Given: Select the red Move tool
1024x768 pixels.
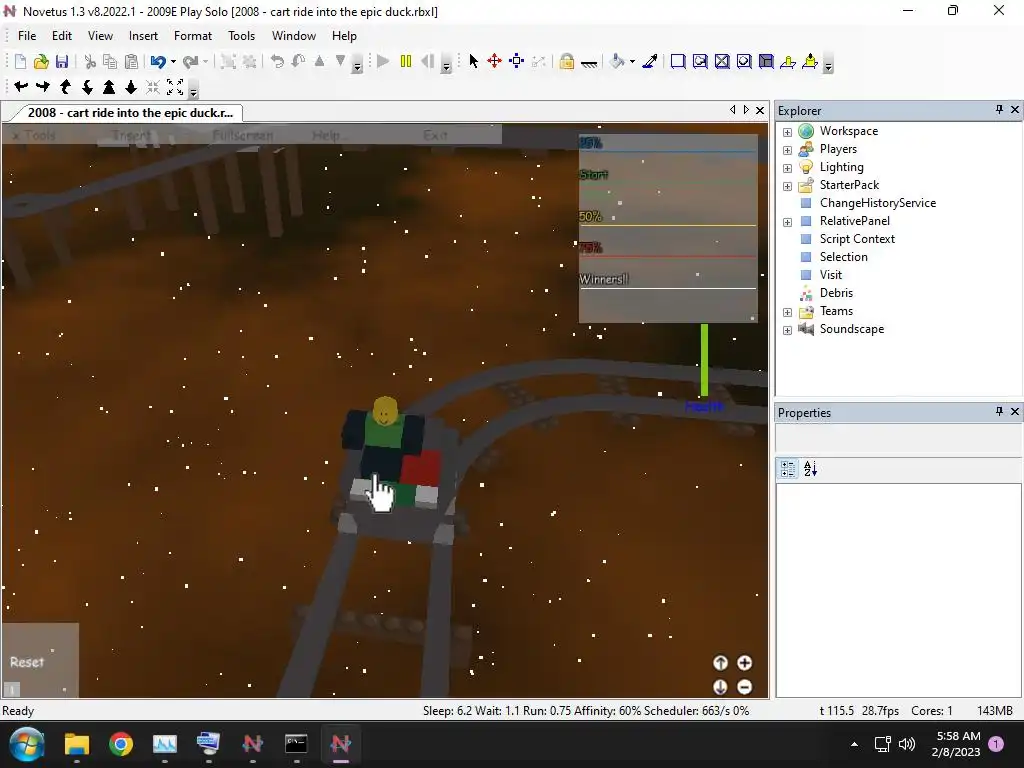Looking at the screenshot, I should 494,61.
